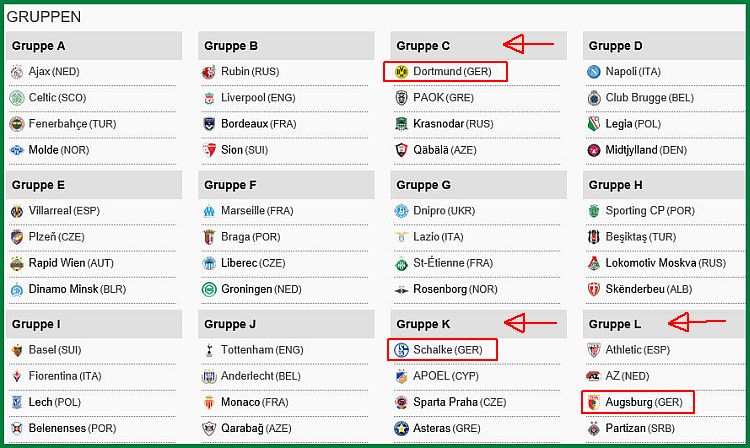This screenshot has width=750, height=448.
Task: Open the Celtic (SCO) team link
Action: coord(57,98)
